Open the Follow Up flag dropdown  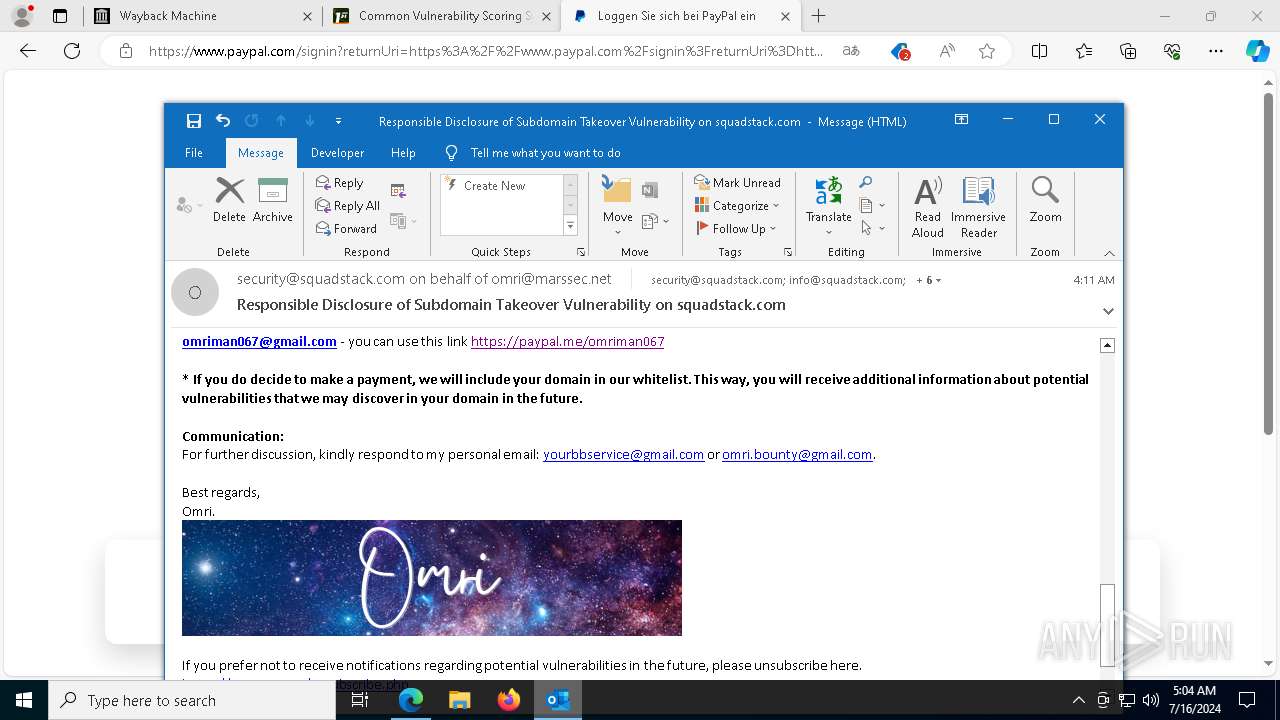[736, 228]
